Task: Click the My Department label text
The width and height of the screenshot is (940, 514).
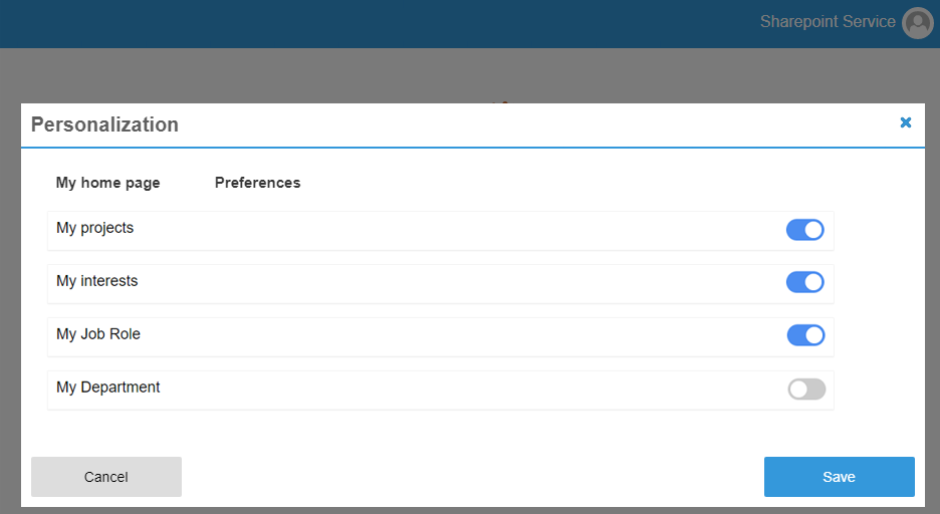Action: pos(108,387)
